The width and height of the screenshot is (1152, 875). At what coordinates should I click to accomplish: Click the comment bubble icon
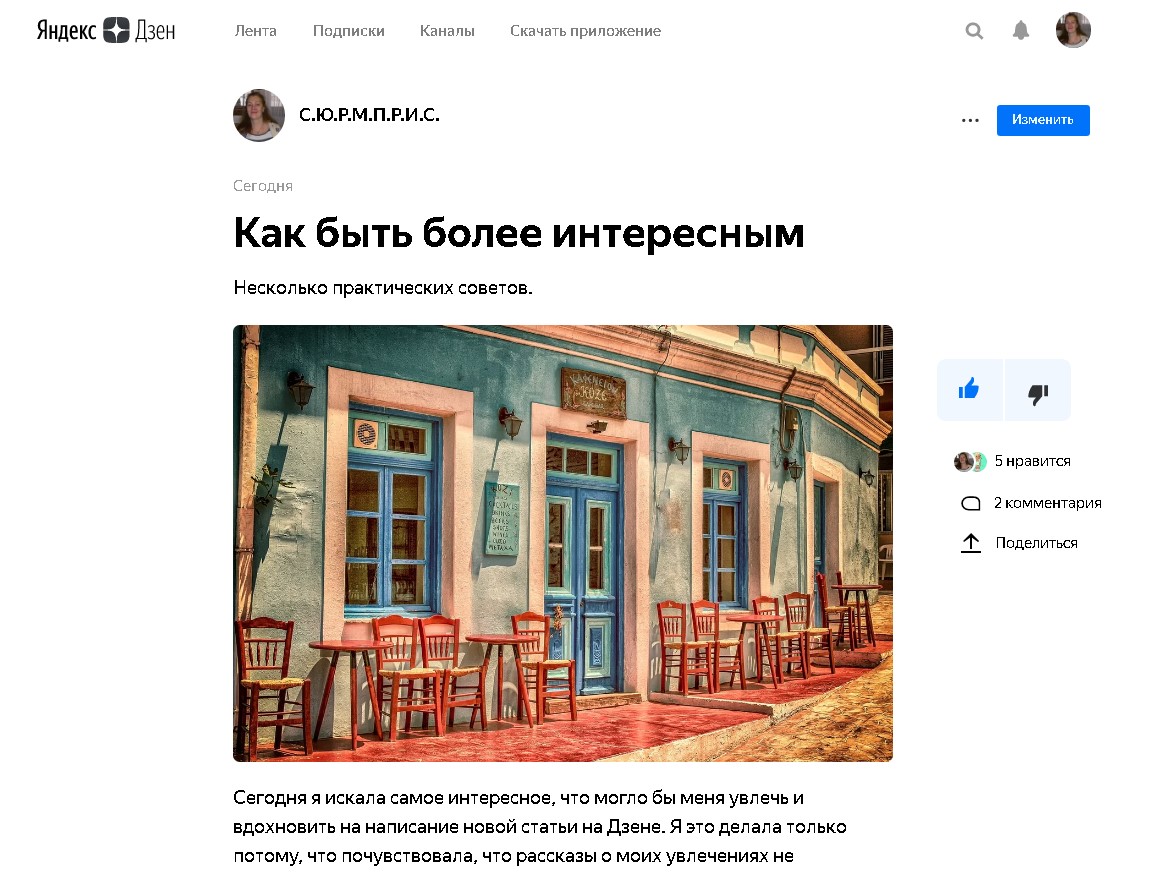click(971, 503)
